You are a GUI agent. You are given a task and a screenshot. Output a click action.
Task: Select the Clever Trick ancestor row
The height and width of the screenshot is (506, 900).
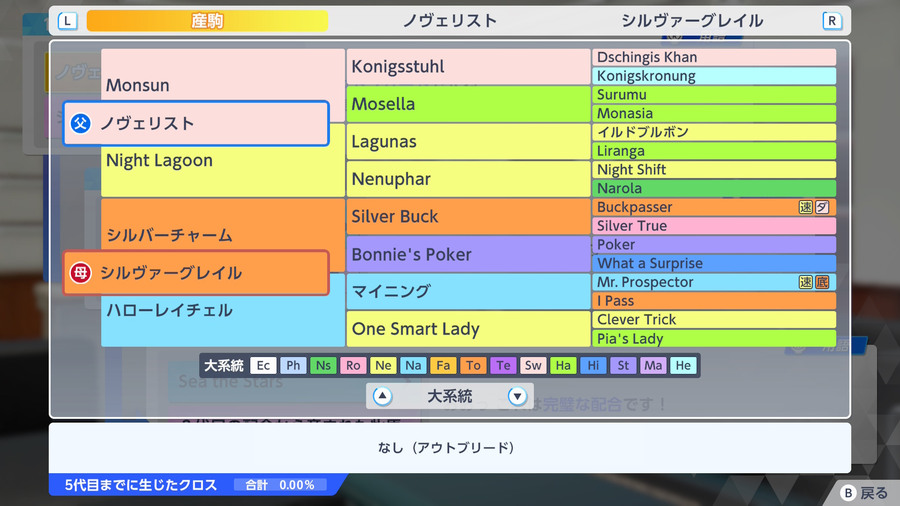click(x=714, y=320)
